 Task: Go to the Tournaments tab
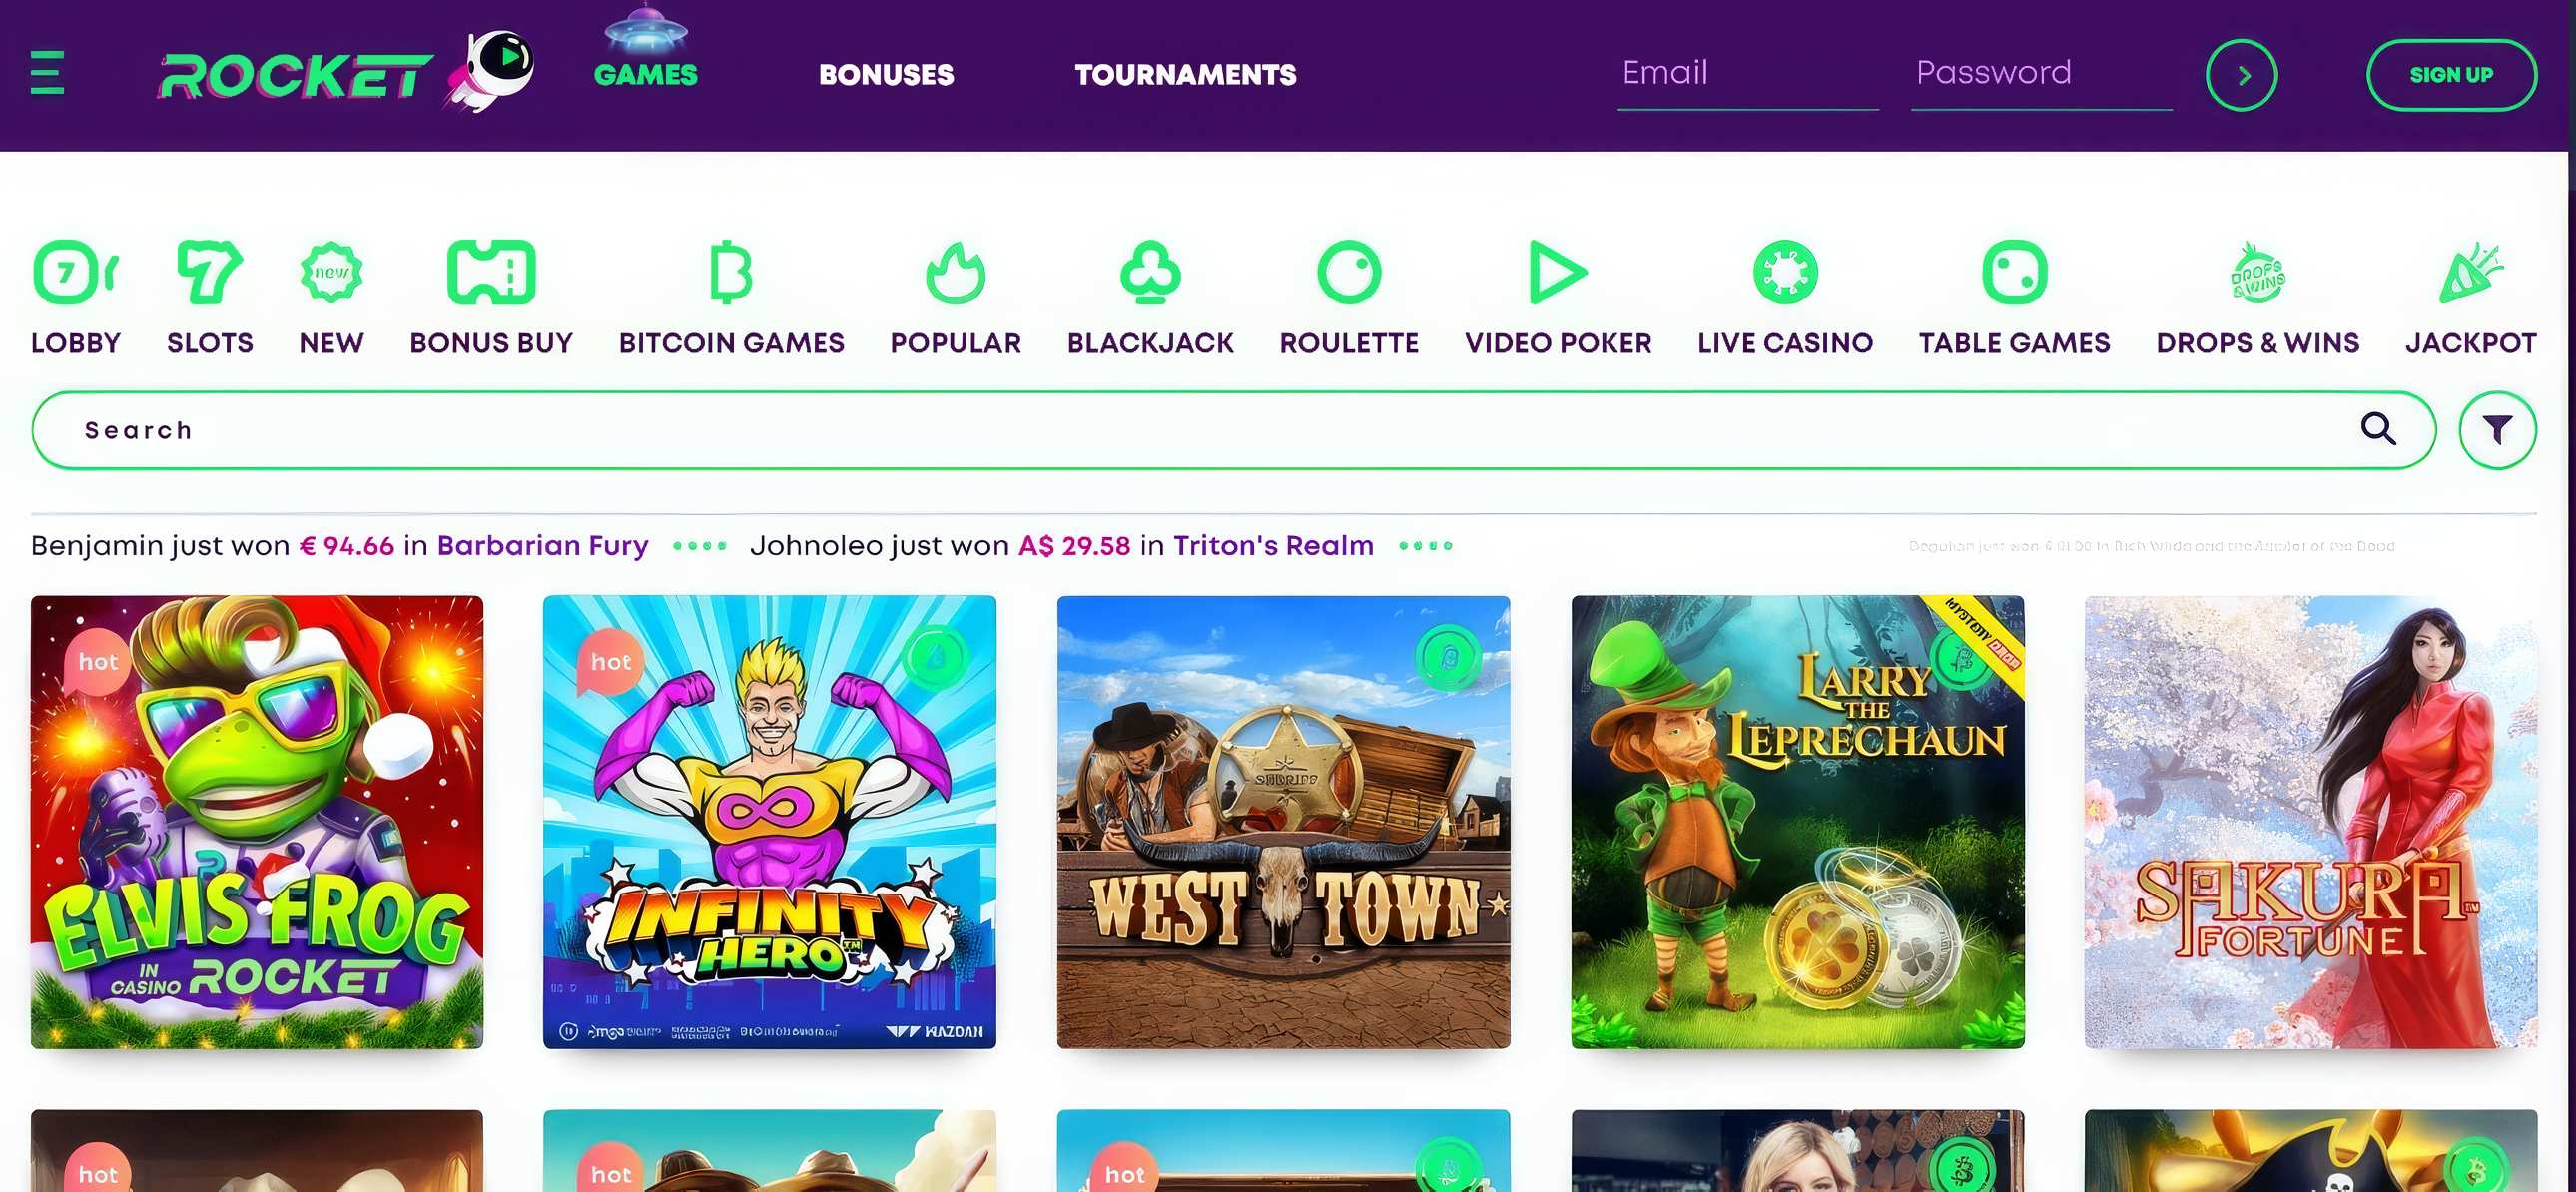coord(1185,74)
